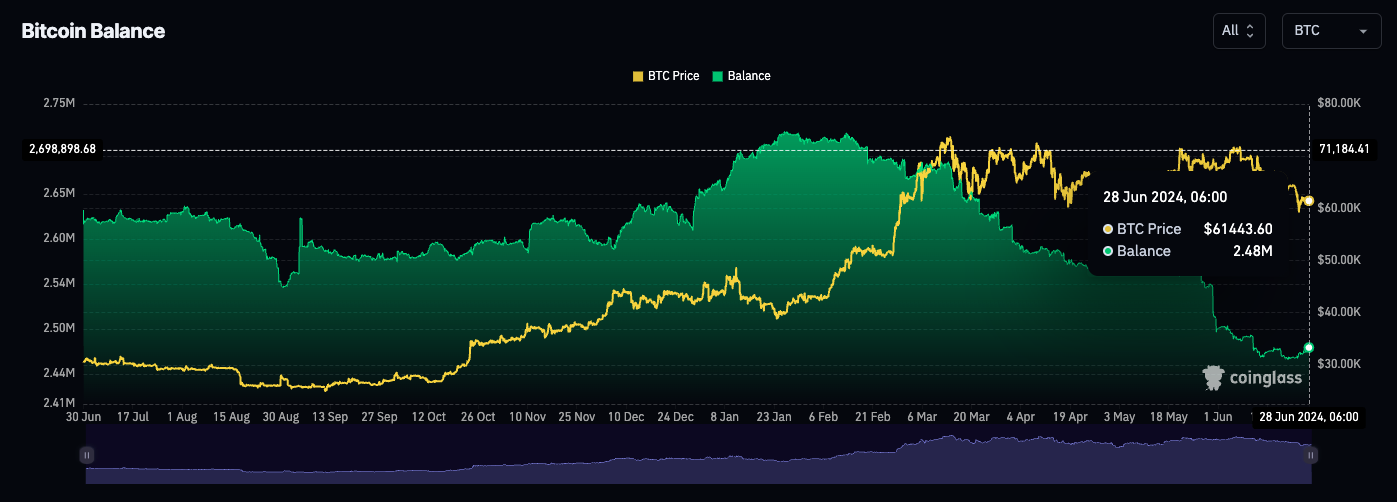This screenshot has height=502, width=1397.
Task: Expand the BTC coin selector
Action: coord(1330,31)
